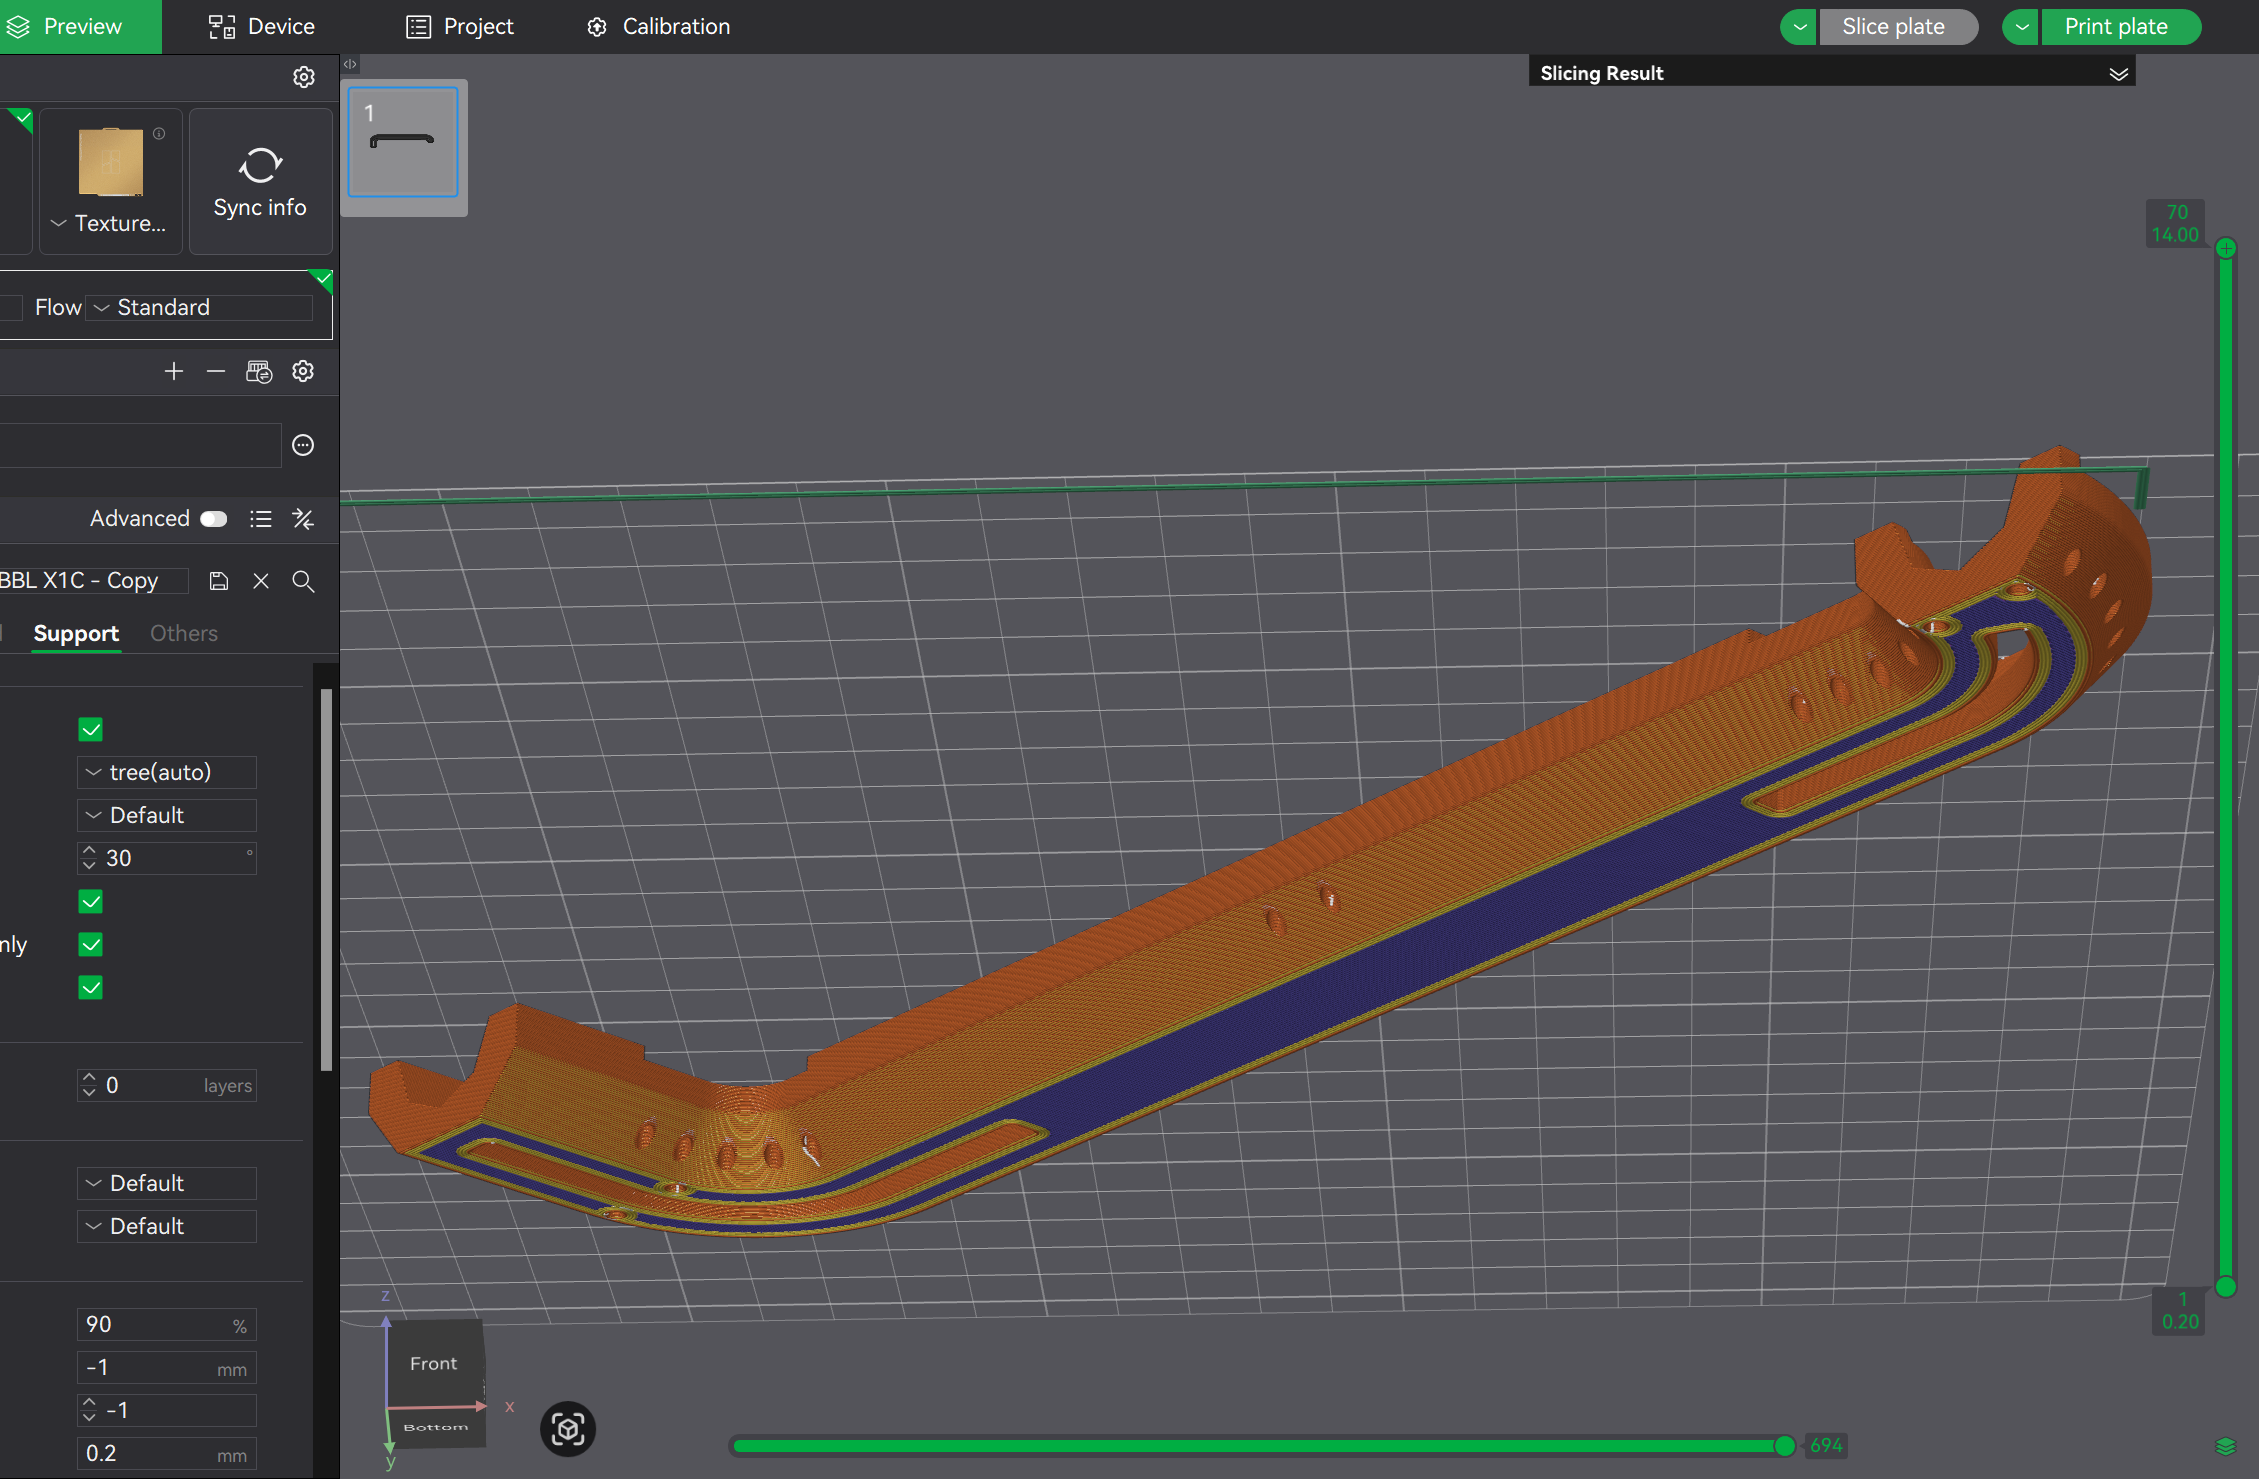Open the tree(auto) support type dropdown

pyautogui.click(x=167, y=773)
